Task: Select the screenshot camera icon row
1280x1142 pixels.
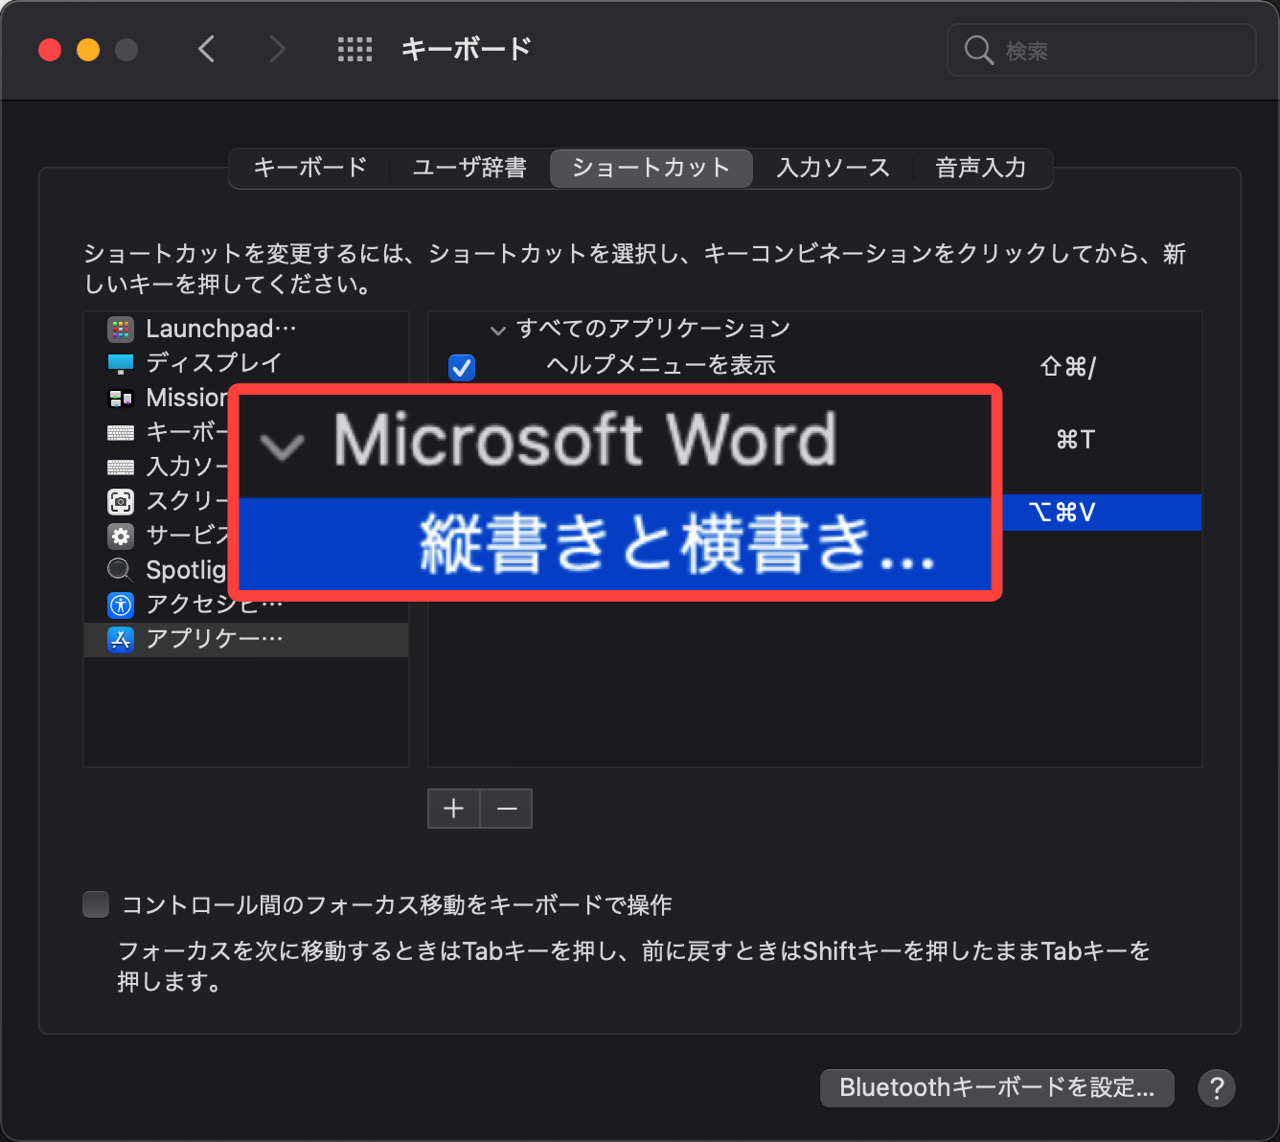Action: 121,502
